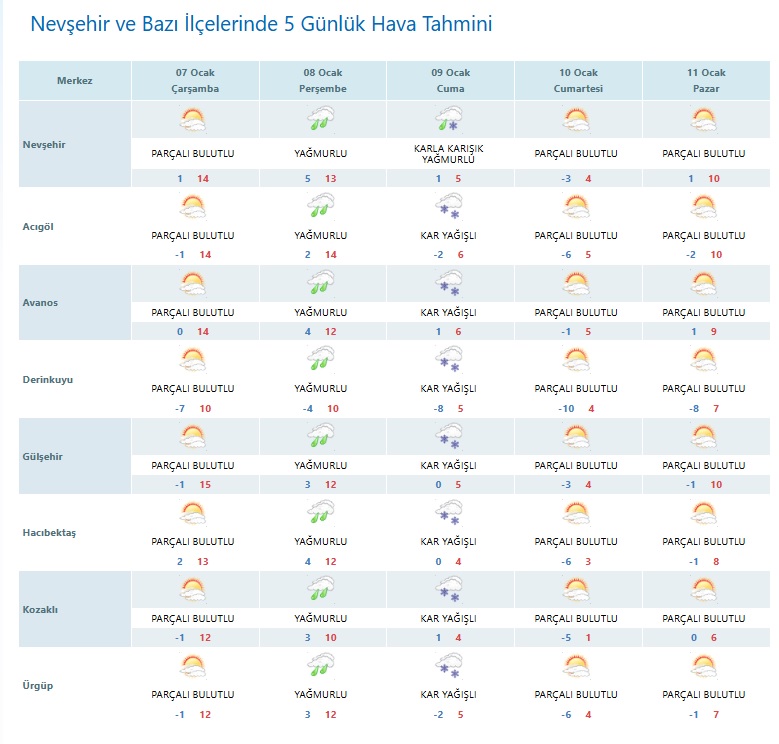Select the 07 Ocak Çarşamba column header
This screenshot has height=744, width=779.
[196, 80]
